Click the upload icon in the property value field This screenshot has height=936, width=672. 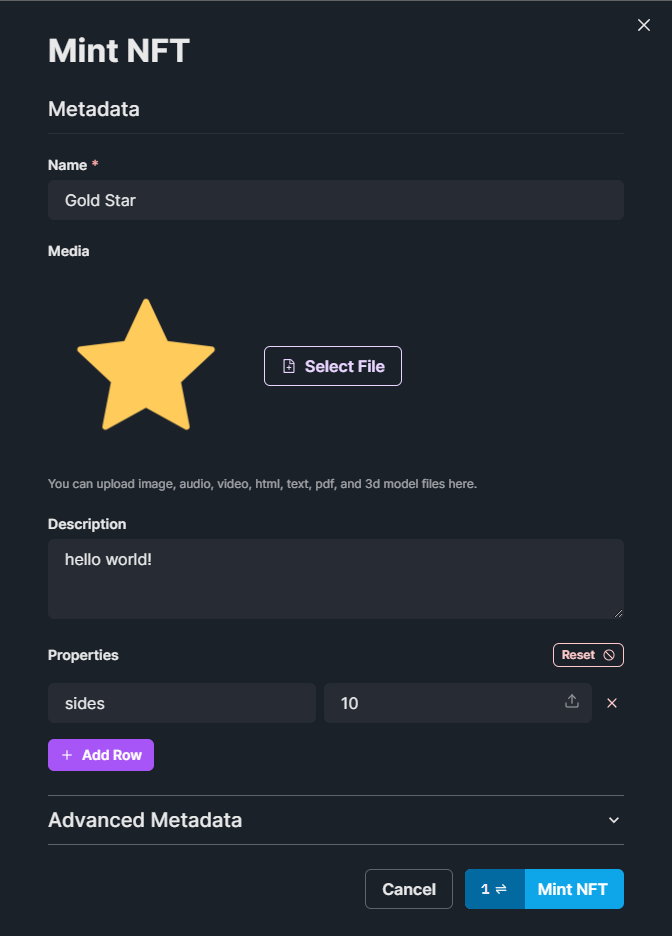571,702
